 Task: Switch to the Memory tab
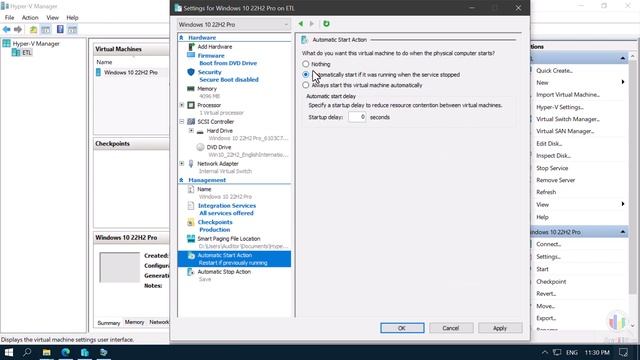(134, 322)
